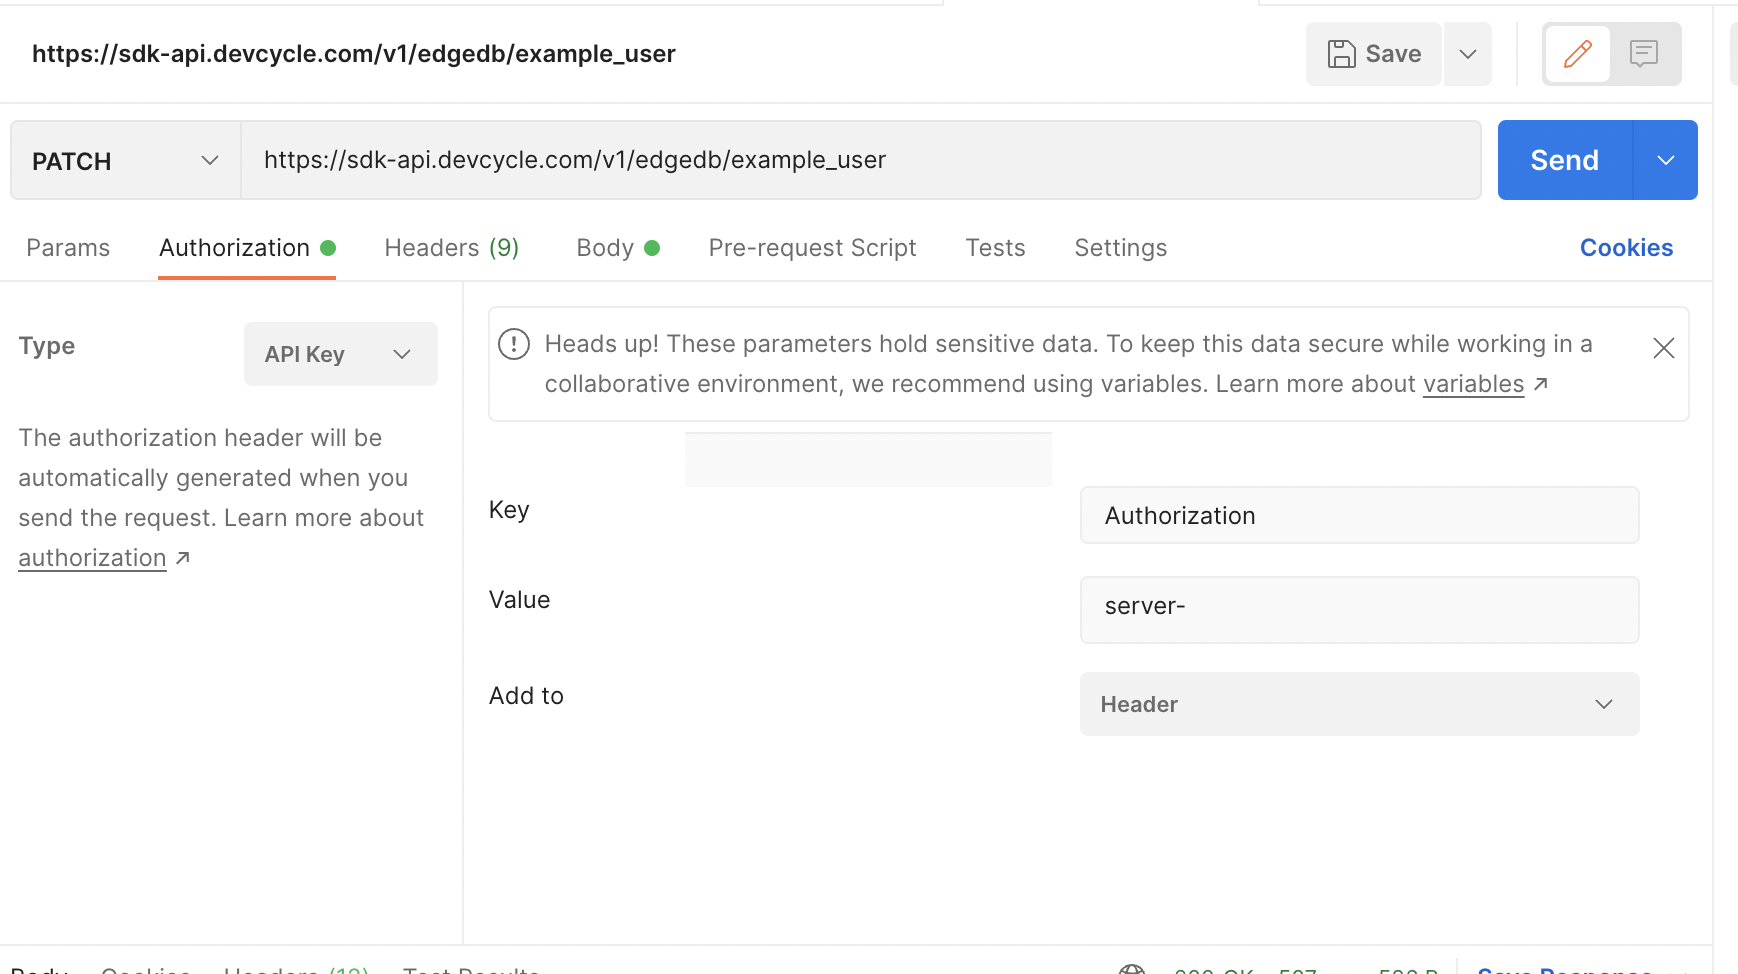This screenshot has height=974, width=1738.
Task: Click the Value field containing server-
Action: click(x=1358, y=608)
